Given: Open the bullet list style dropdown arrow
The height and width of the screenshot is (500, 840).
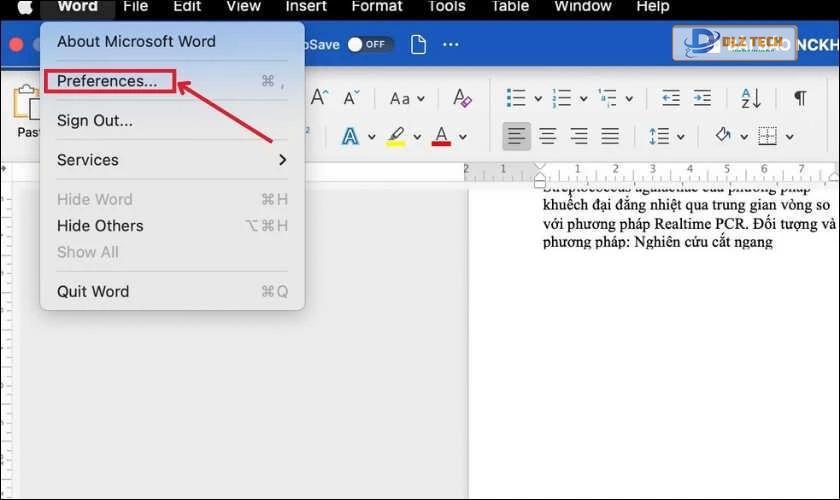Looking at the screenshot, I should 538,99.
